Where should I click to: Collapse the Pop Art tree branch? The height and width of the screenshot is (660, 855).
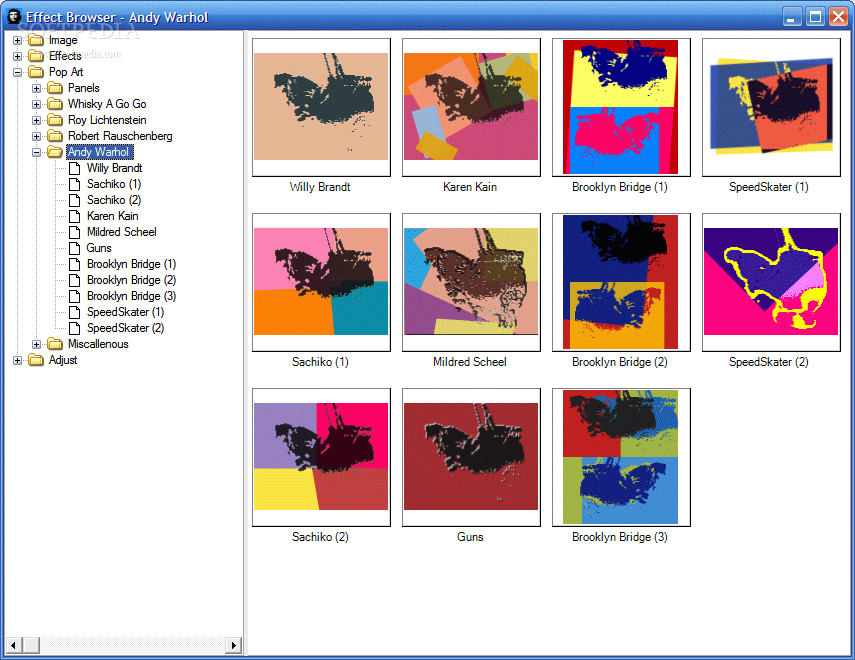point(18,72)
